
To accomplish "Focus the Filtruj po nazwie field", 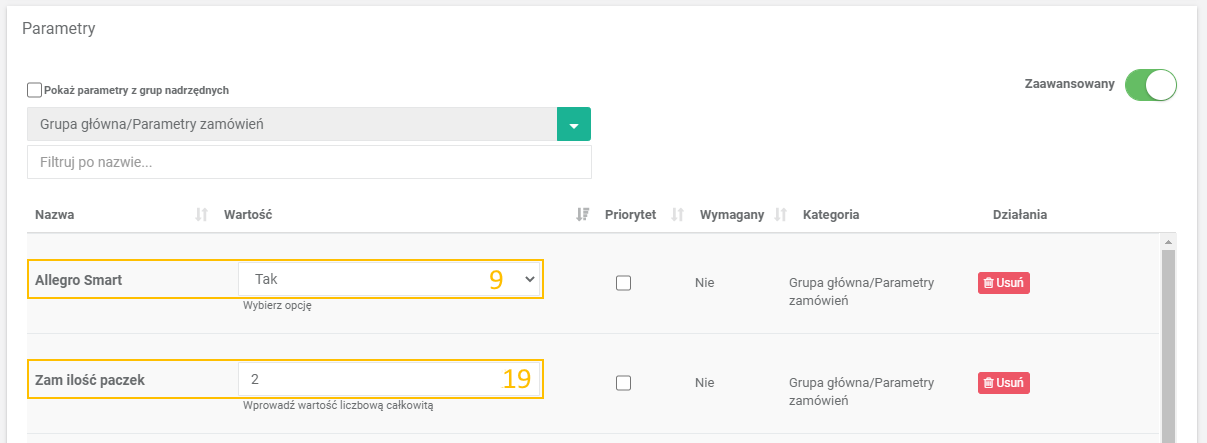I will (309, 162).
